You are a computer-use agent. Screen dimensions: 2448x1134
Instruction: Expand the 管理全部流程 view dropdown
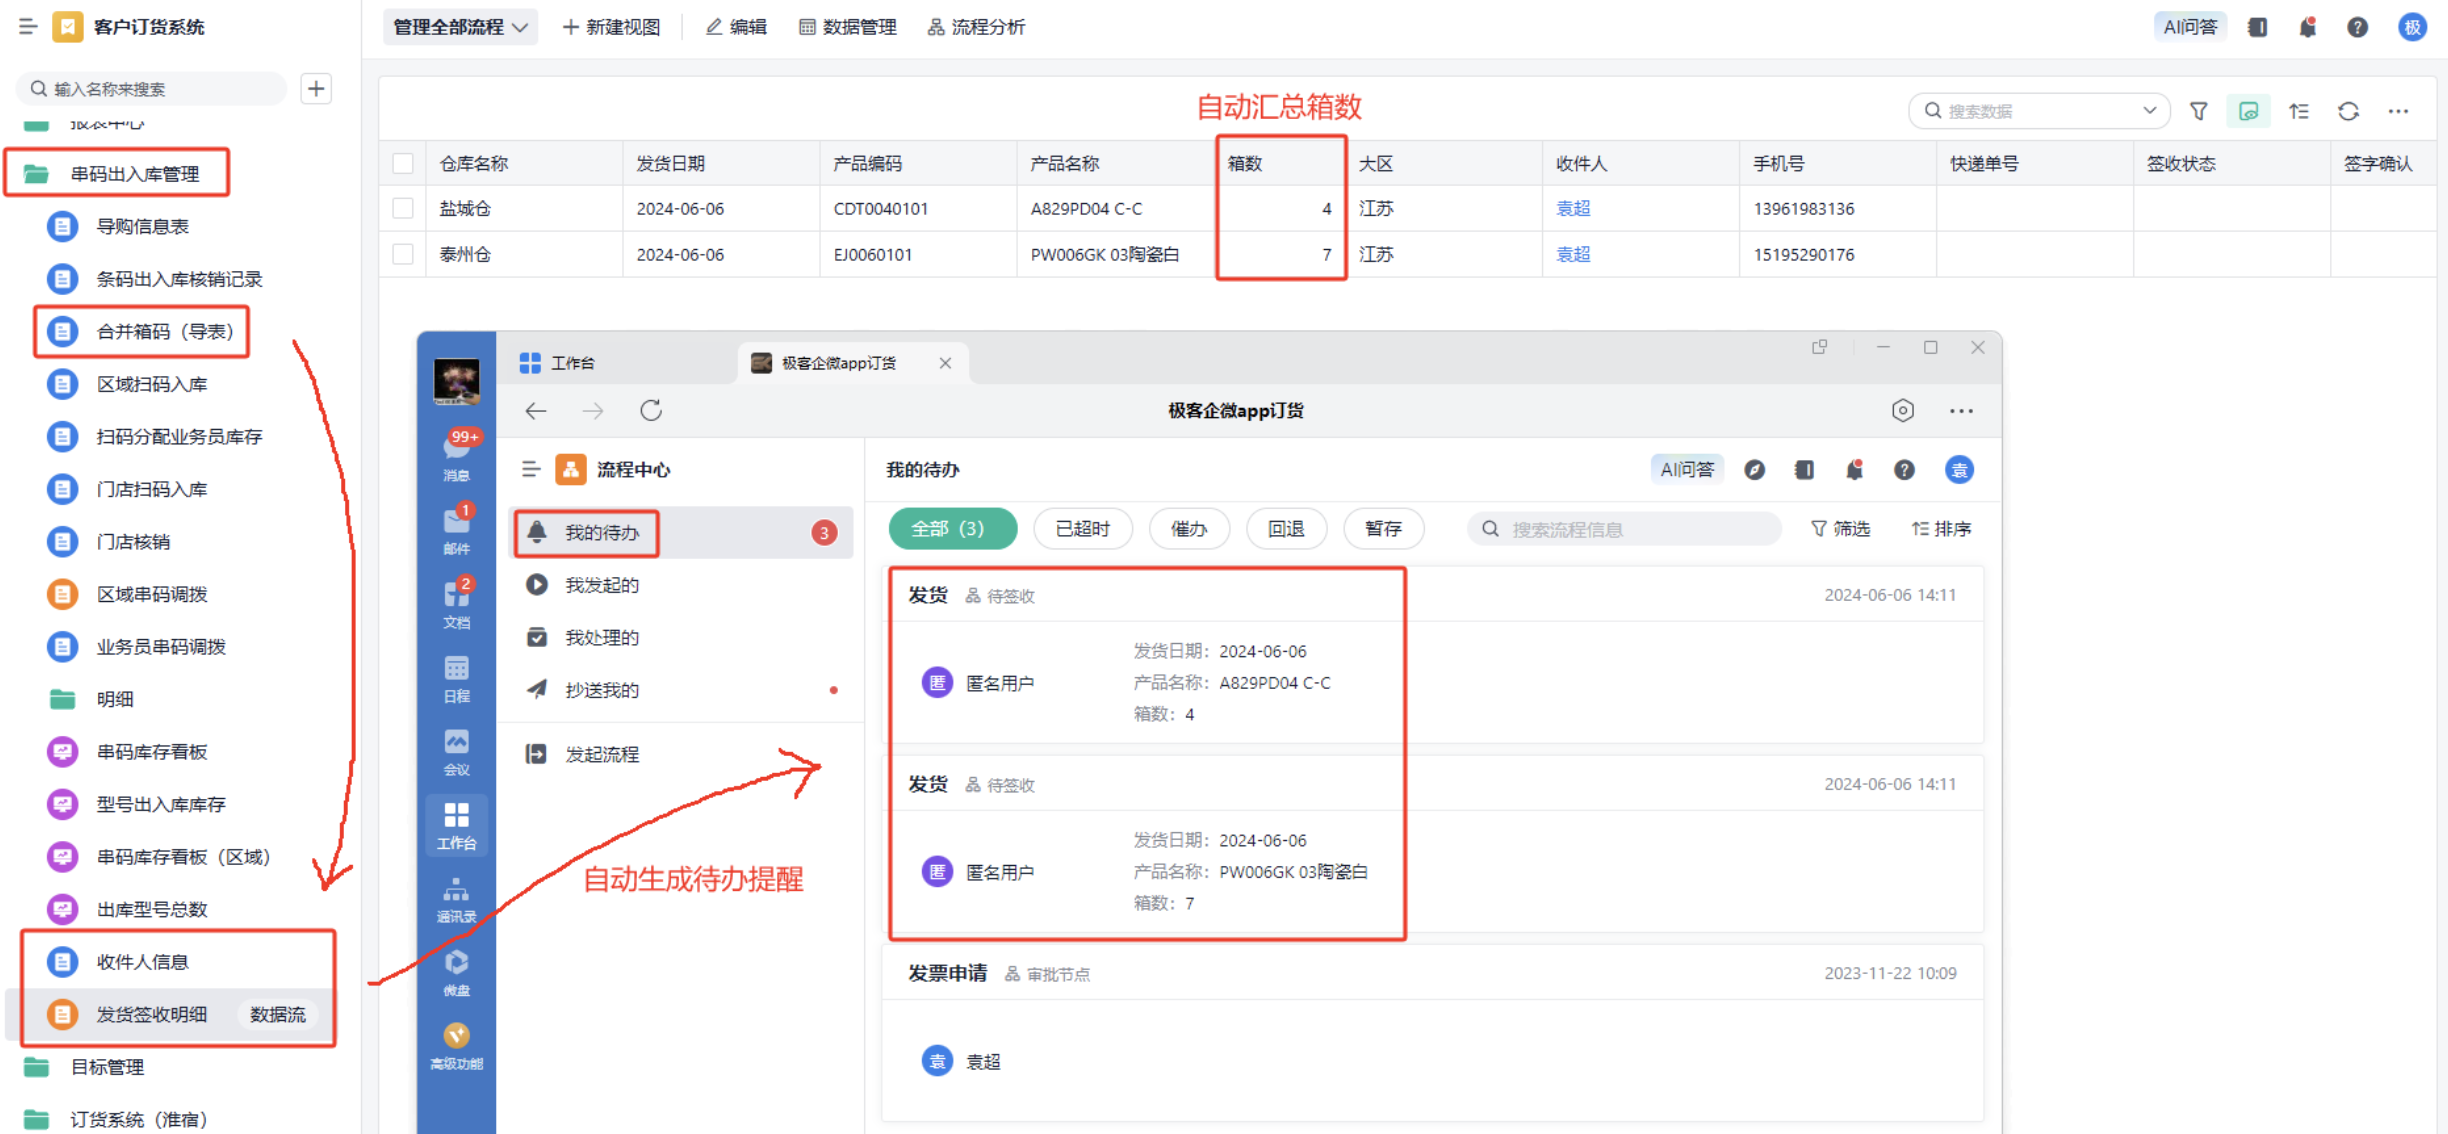point(460,27)
